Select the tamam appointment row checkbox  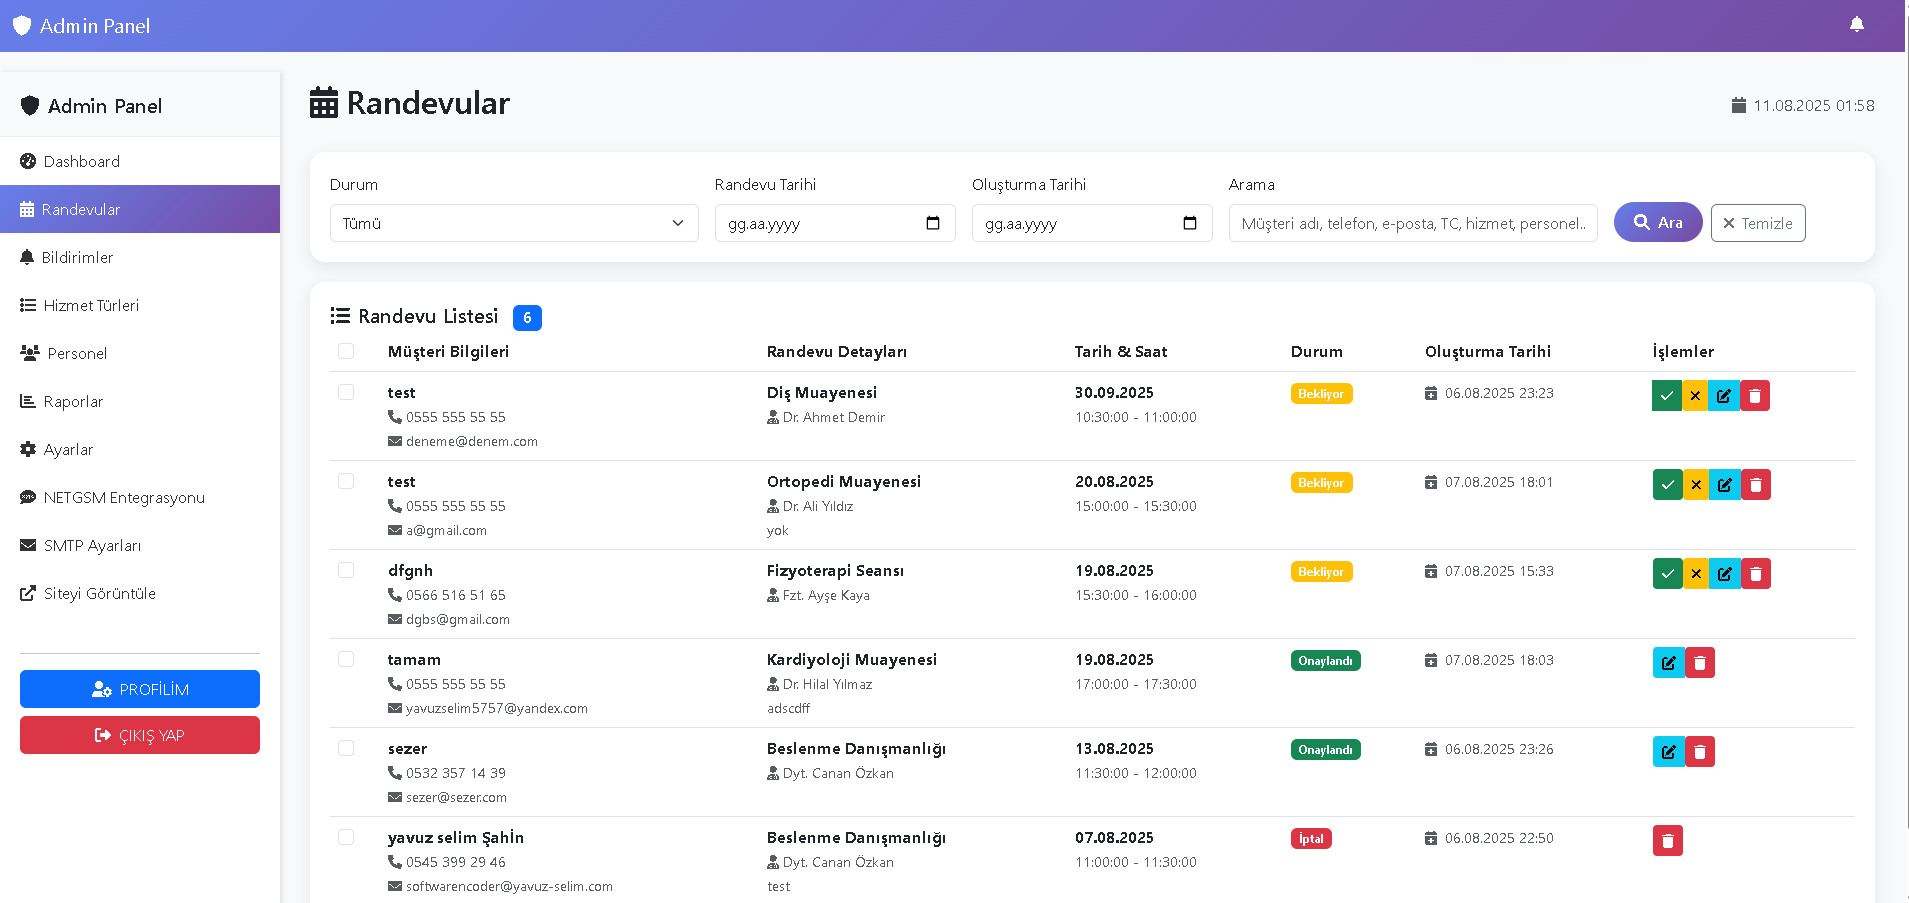(x=346, y=659)
